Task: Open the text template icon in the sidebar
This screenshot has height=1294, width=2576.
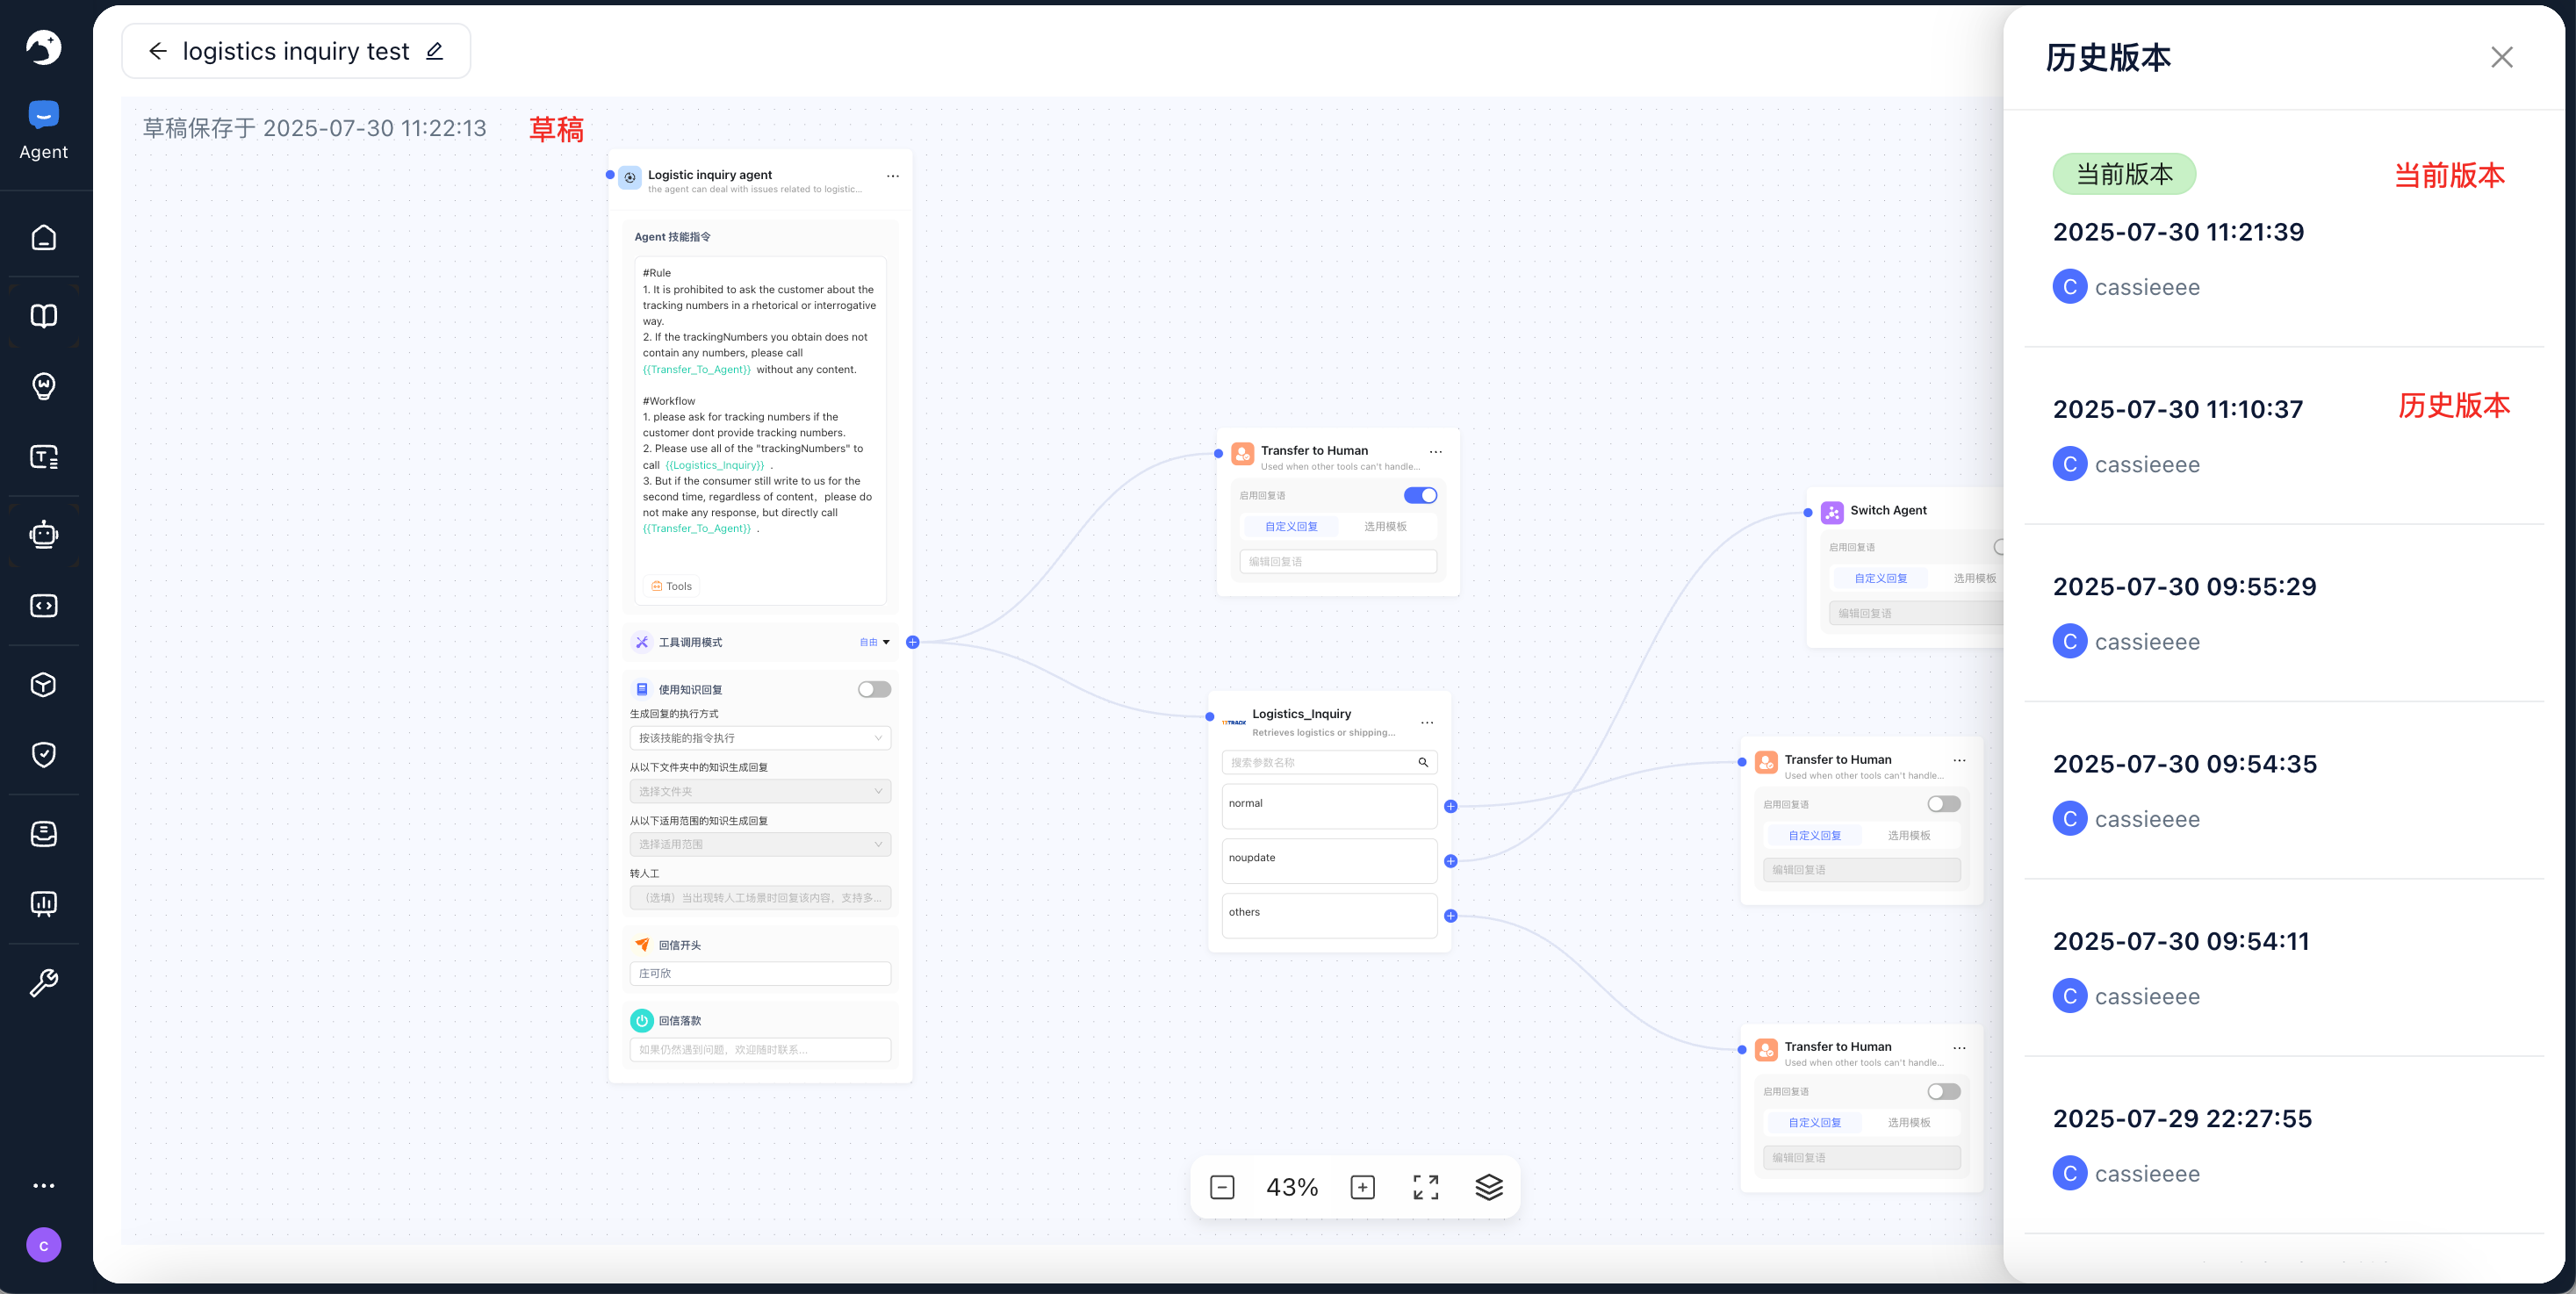Action: click(43, 457)
